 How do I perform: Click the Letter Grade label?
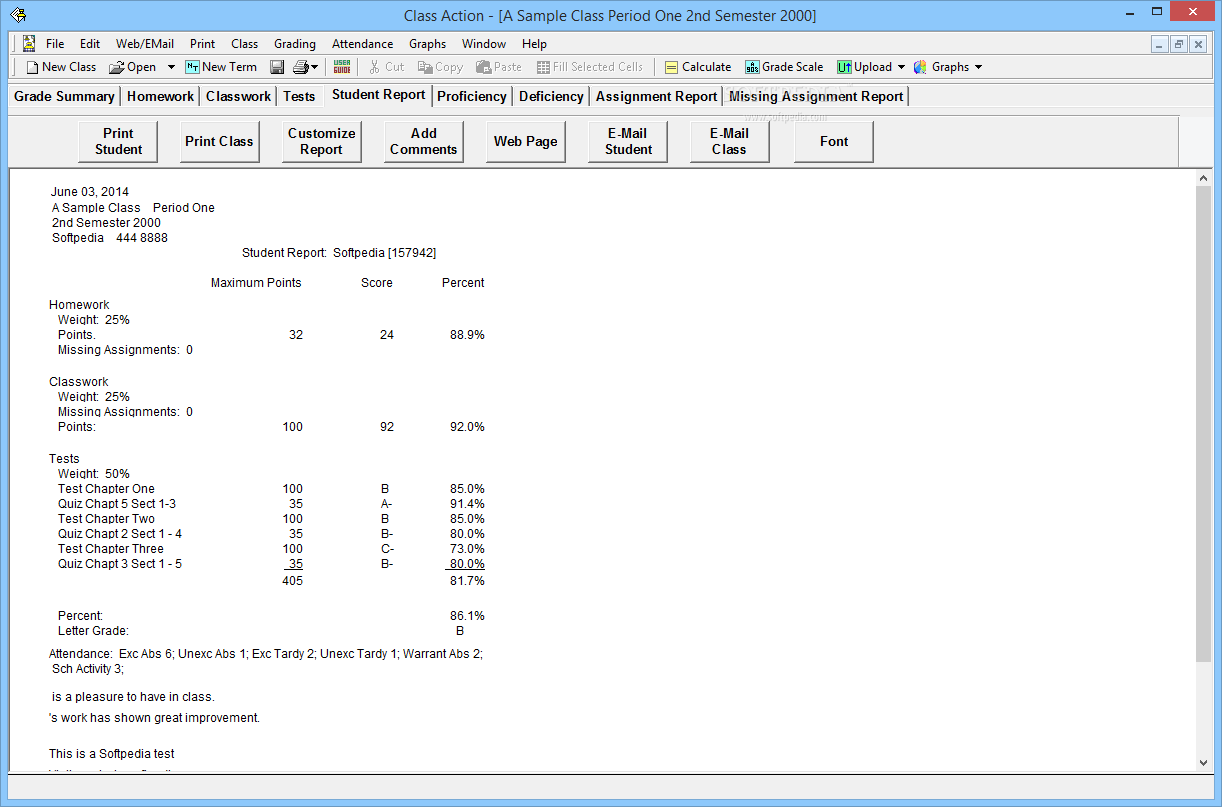(x=93, y=631)
